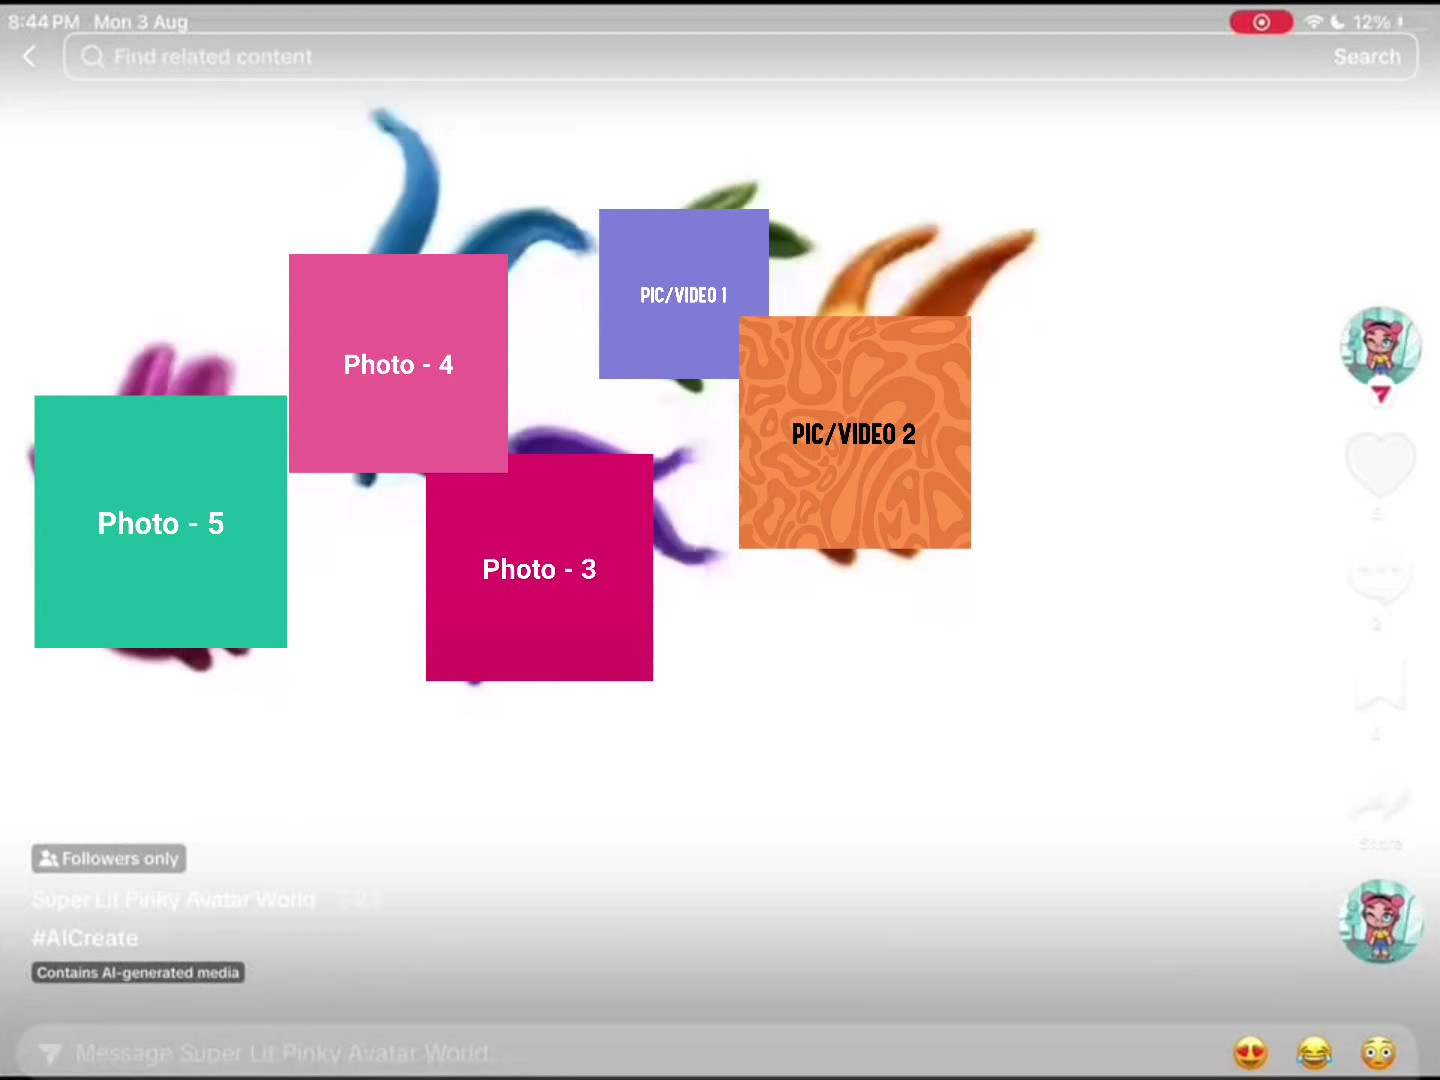Tap the 8:44 PM clock
This screenshot has width=1440, height=1080.
coord(43,22)
